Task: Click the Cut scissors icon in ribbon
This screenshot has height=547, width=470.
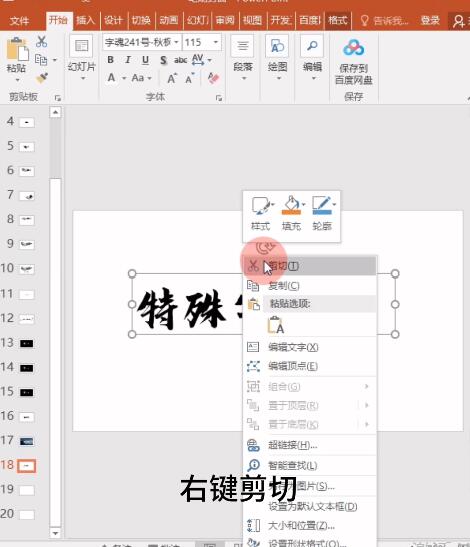Action: coord(42,42)
